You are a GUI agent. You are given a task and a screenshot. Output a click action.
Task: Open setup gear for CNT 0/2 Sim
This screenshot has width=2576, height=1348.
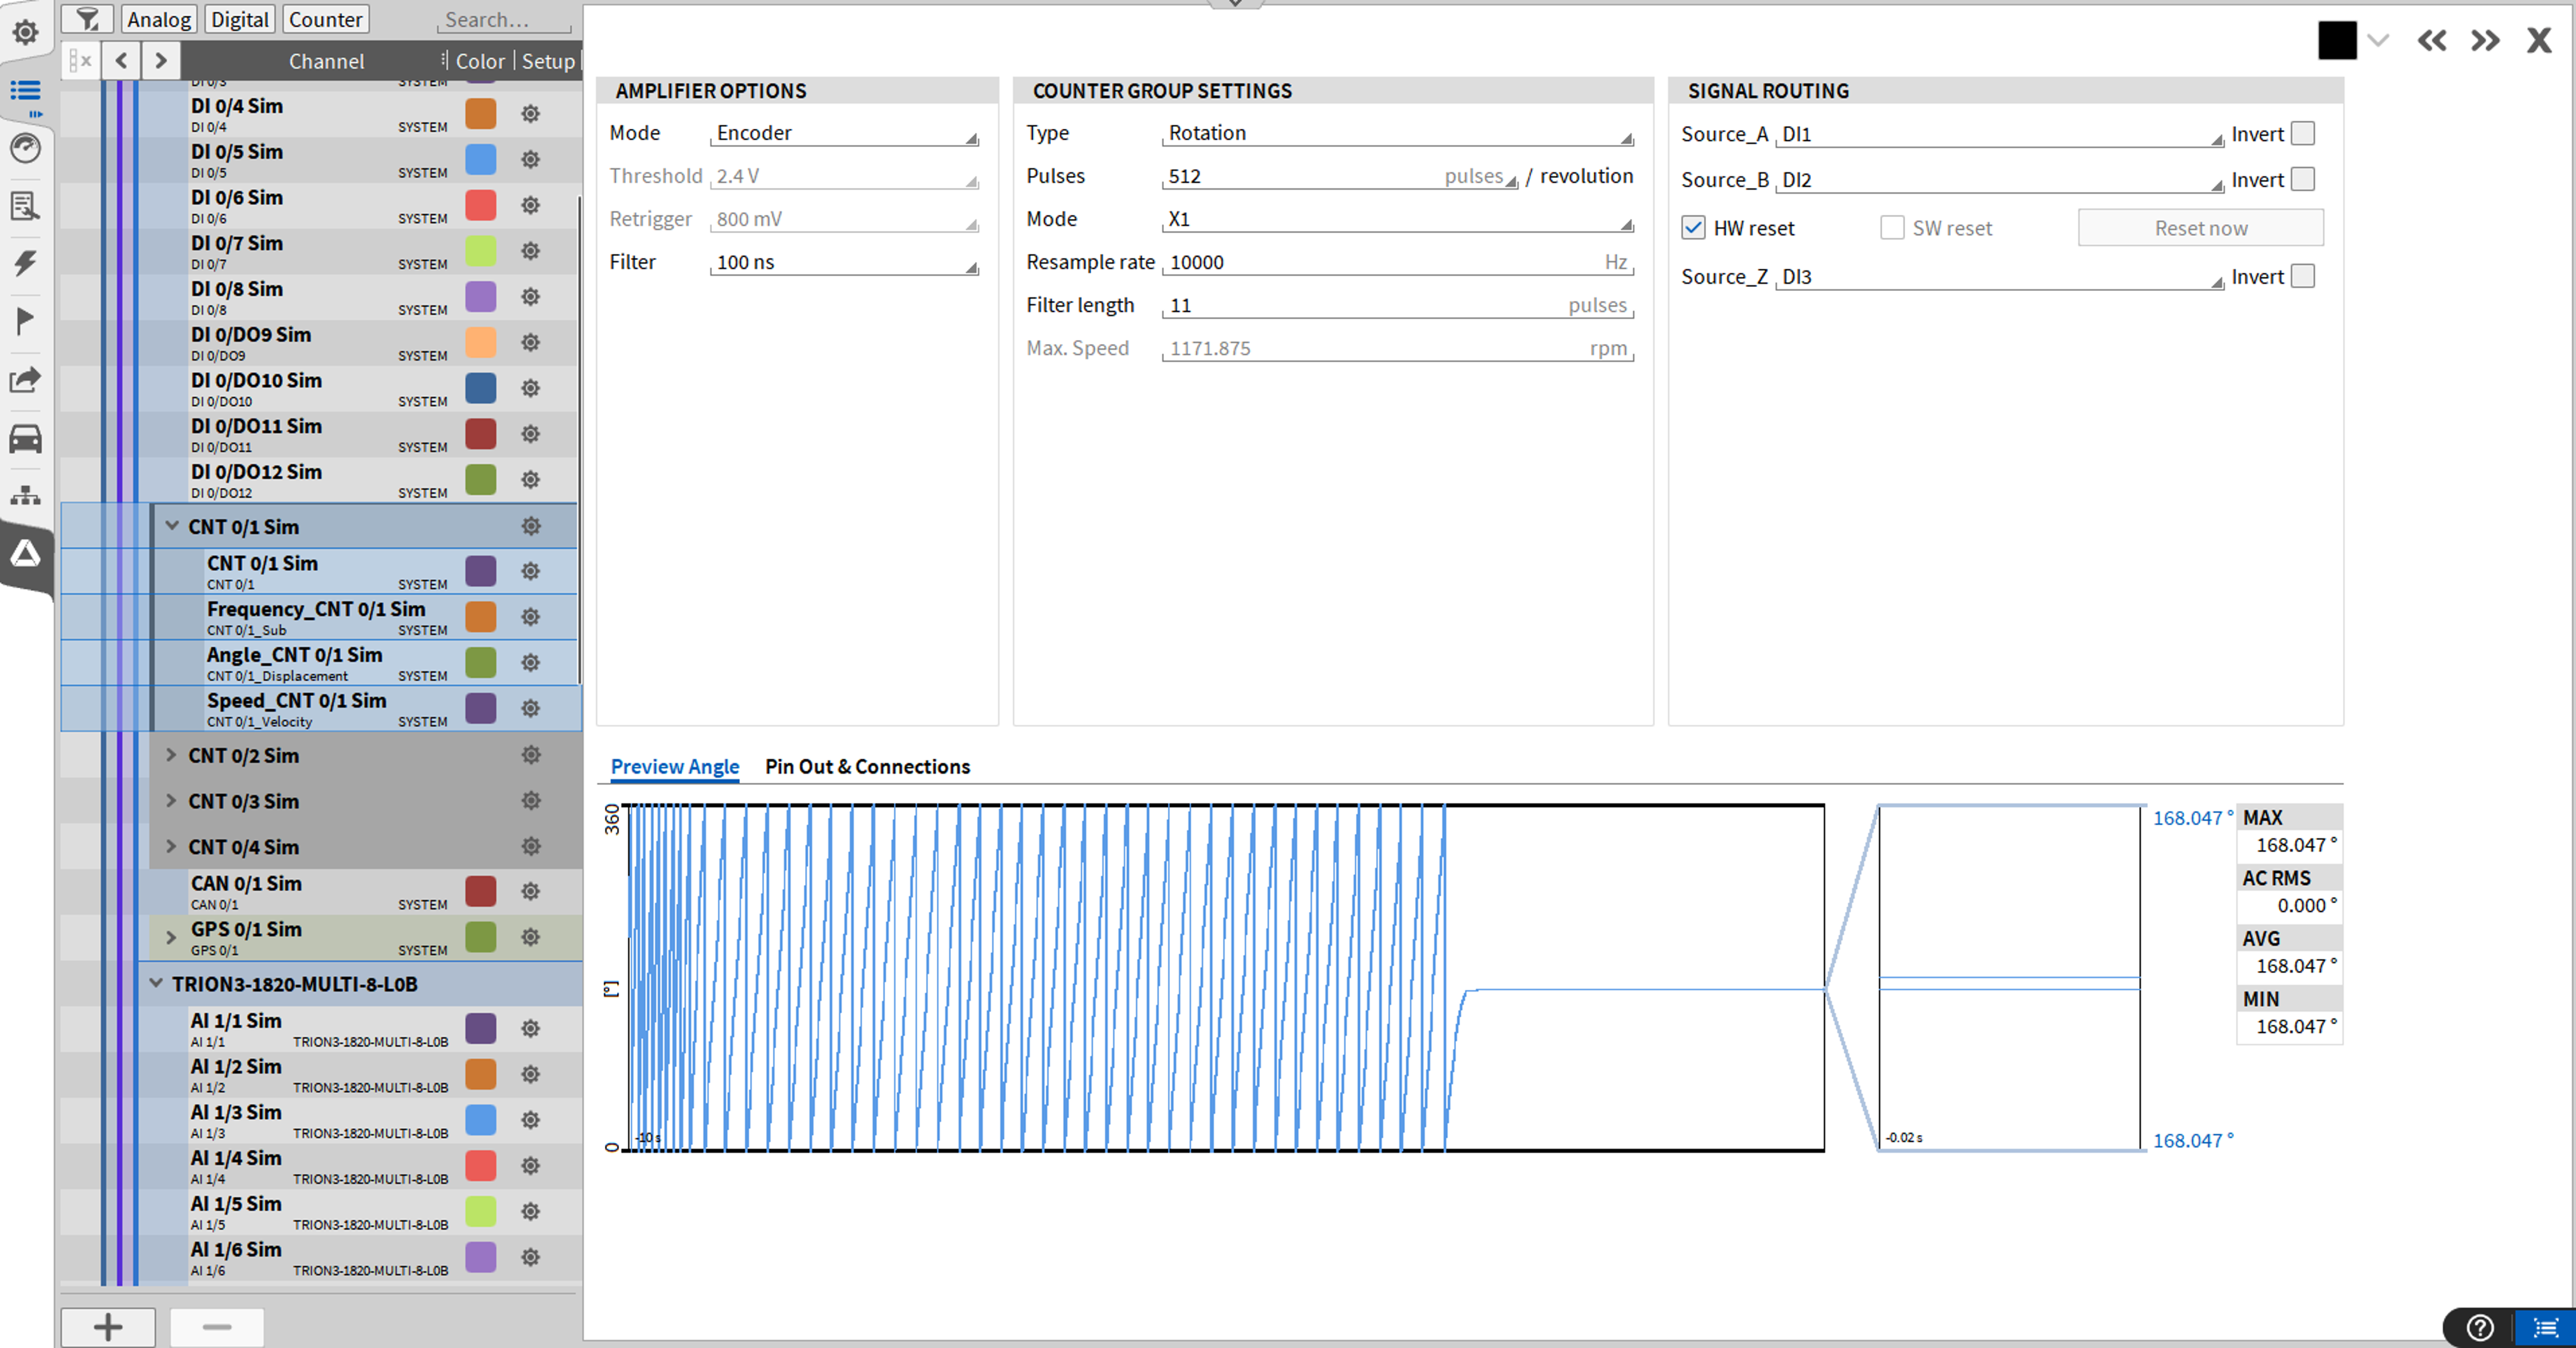(531, 755)
